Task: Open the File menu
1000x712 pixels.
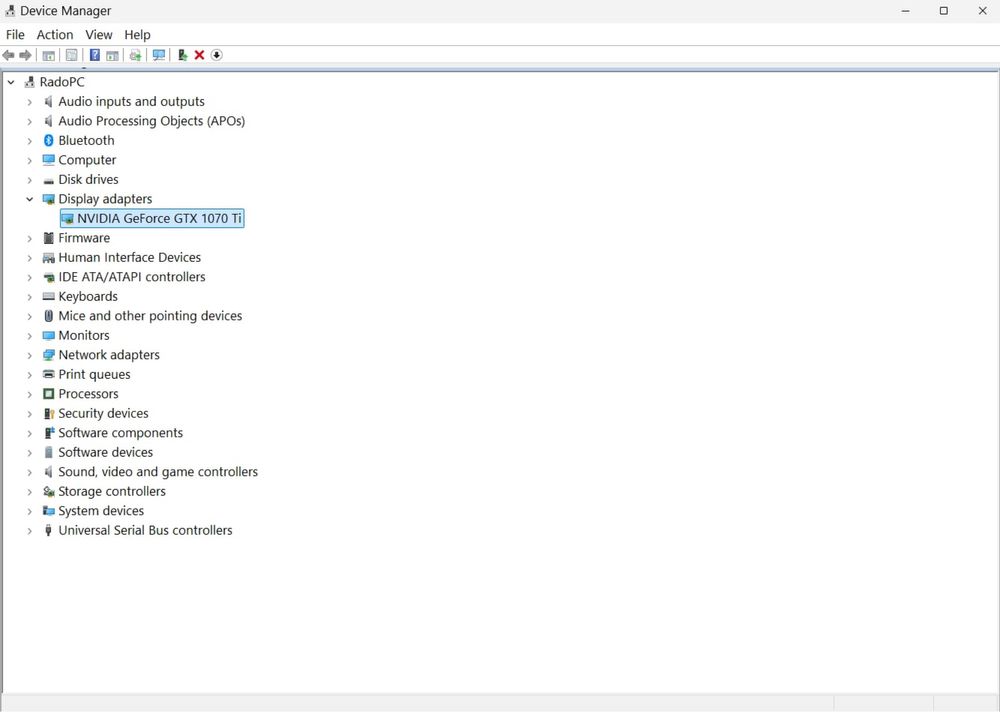Action: [x=15, y=34]
